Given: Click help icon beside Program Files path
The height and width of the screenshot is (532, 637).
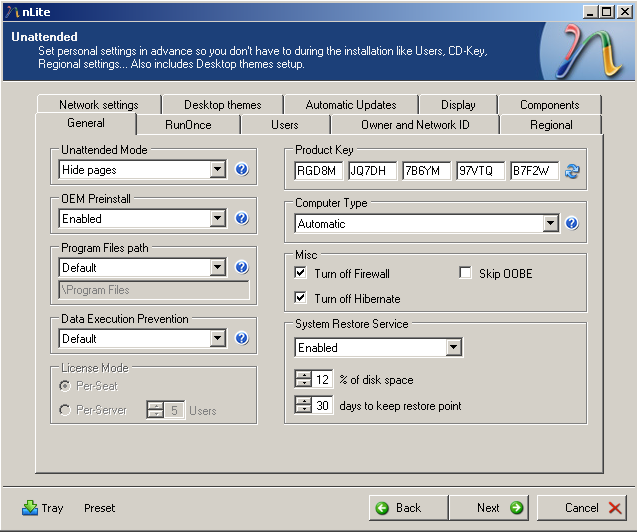Looking at the screenshot, I should coord(242,267).
